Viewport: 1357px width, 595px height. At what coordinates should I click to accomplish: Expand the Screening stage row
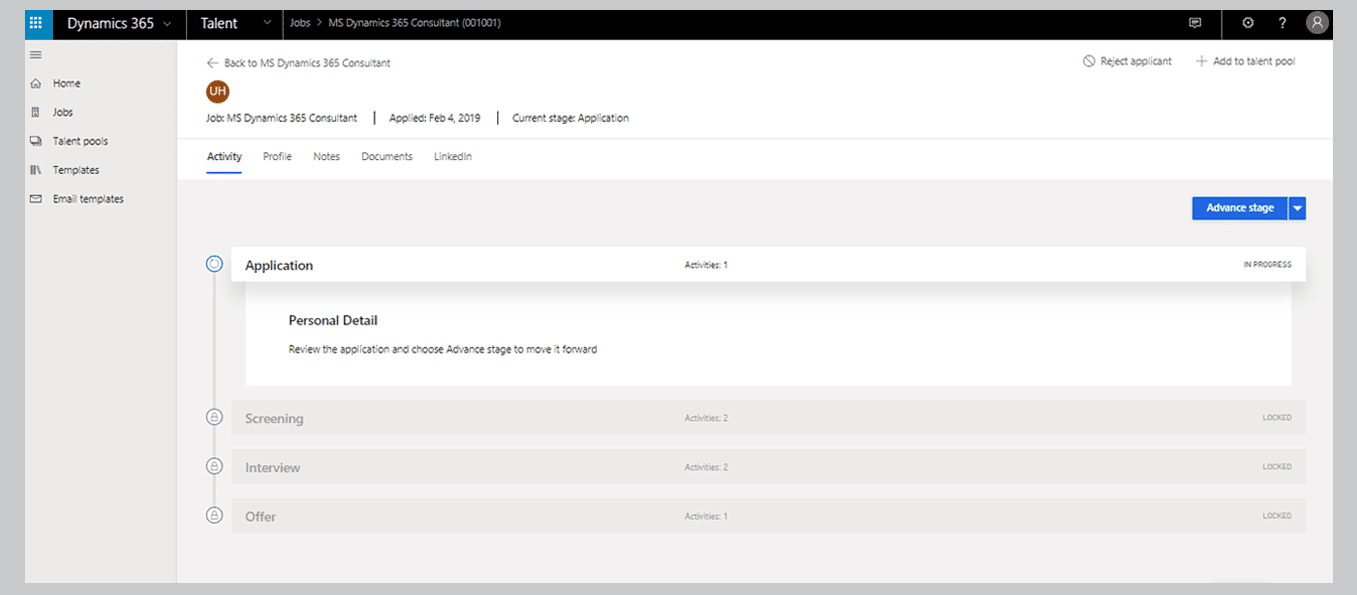point(768,417)
